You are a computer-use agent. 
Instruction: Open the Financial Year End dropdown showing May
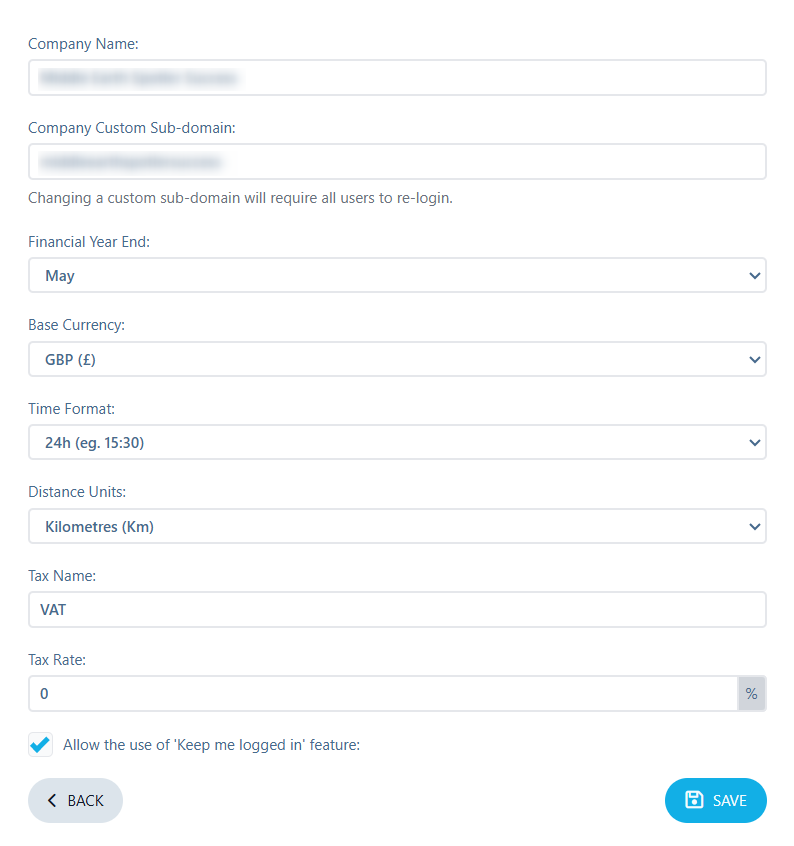point(397,275)
